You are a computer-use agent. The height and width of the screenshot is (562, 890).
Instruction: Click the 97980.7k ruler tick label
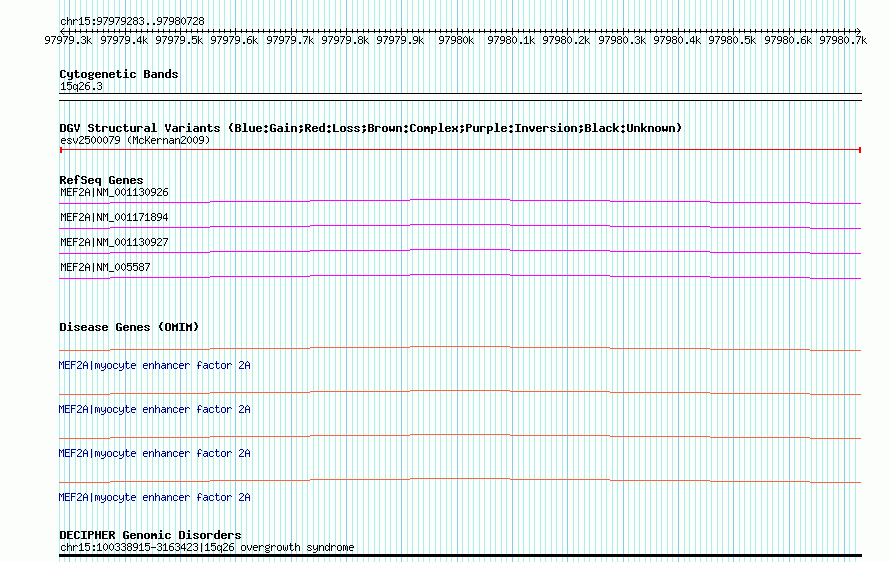point(843,40)
